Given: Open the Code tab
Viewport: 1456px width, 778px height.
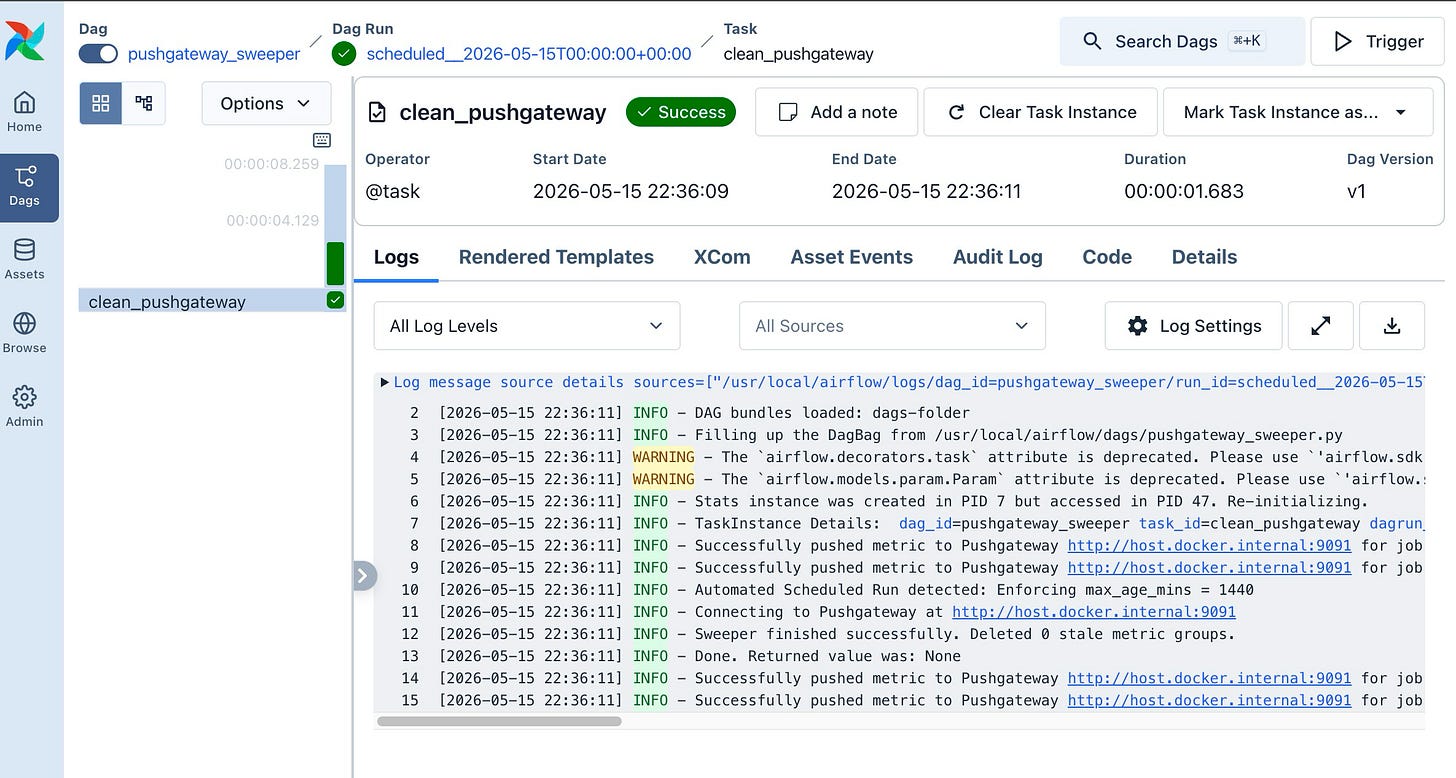Looking at the screenshot, I should [x=1107, y=257].
